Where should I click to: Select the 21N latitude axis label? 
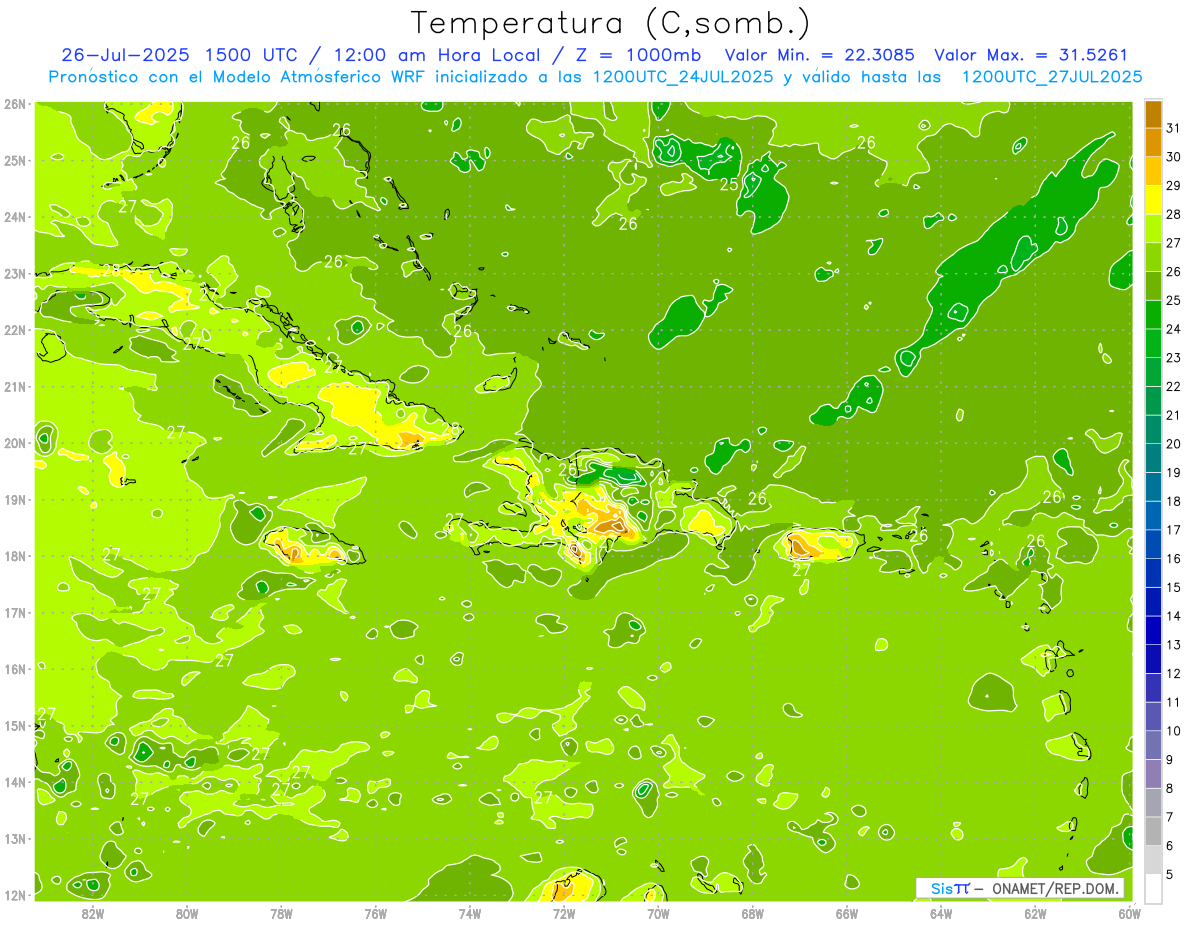[x=15, y=387]
